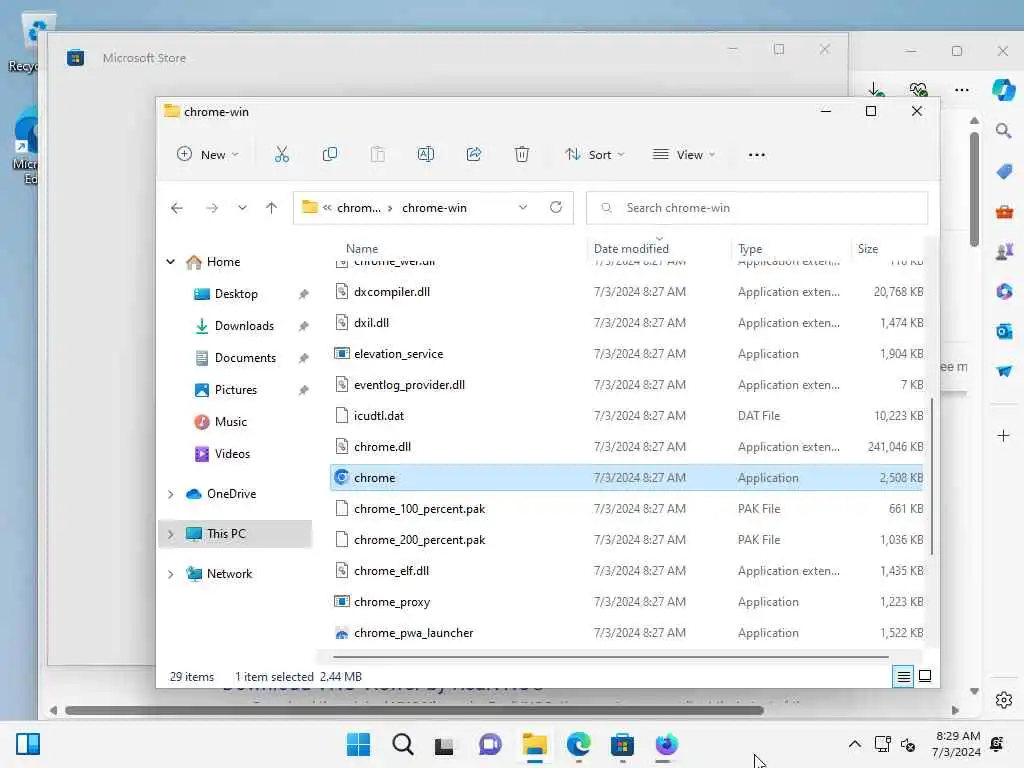The width and height of the screenshot is (1024, 768).
Task: Open recent locations chevron dropdown
Action: [242, 208]
